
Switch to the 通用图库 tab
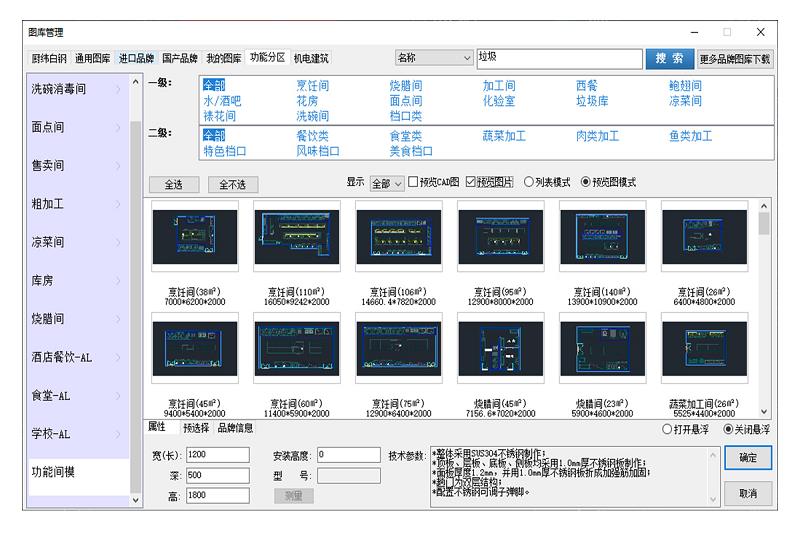point(92,59)
